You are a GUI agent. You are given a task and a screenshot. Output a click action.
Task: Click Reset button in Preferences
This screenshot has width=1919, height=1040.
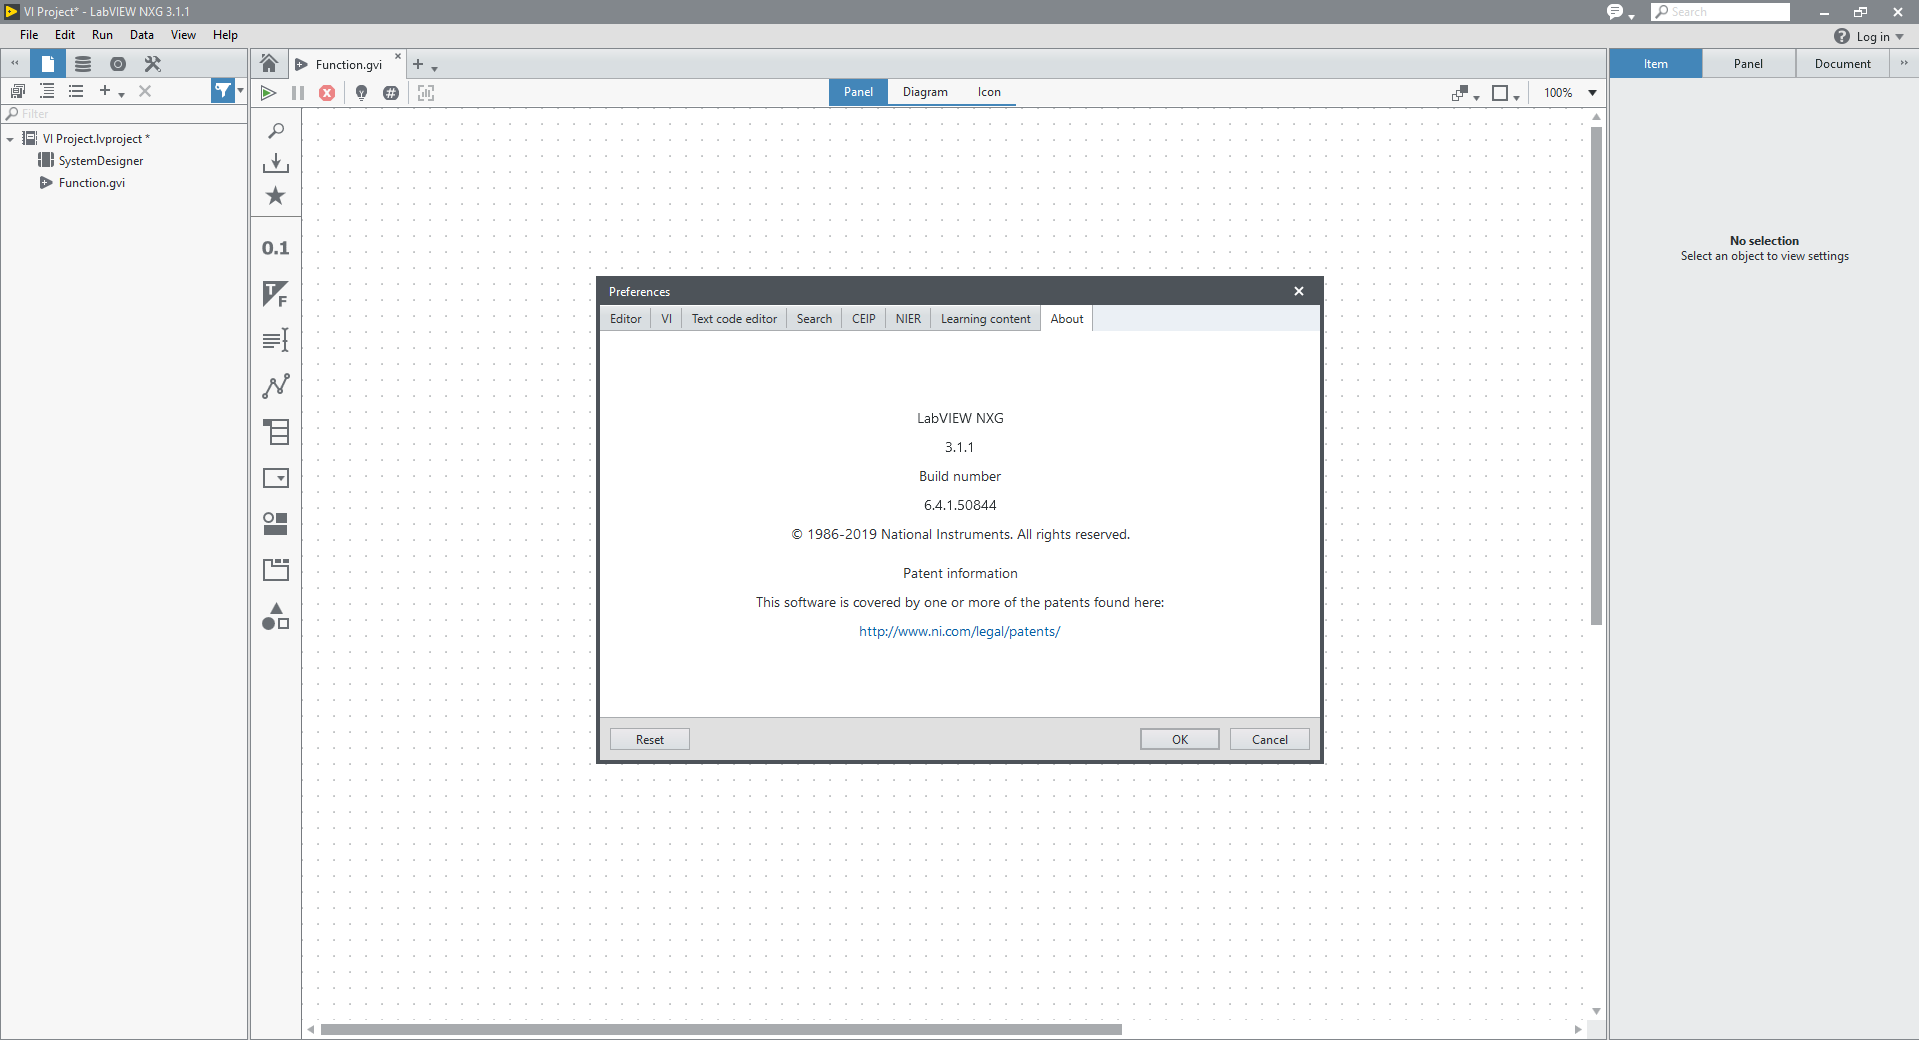click(x=650, y=739)
